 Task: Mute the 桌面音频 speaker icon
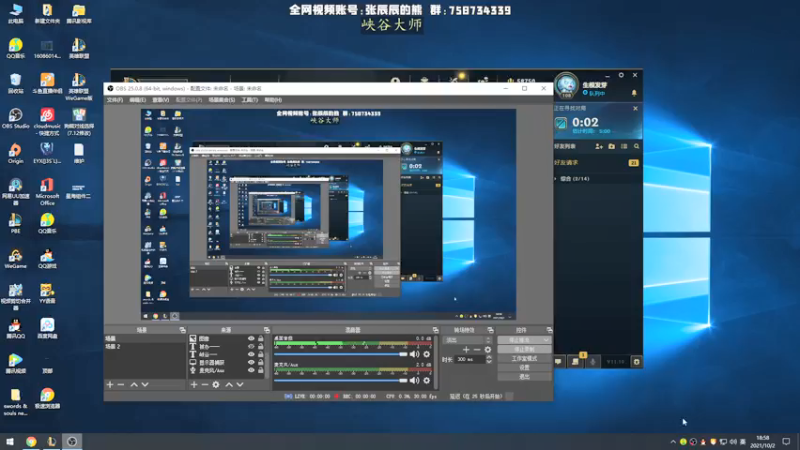pyautogui.click(x=414, y=354)
